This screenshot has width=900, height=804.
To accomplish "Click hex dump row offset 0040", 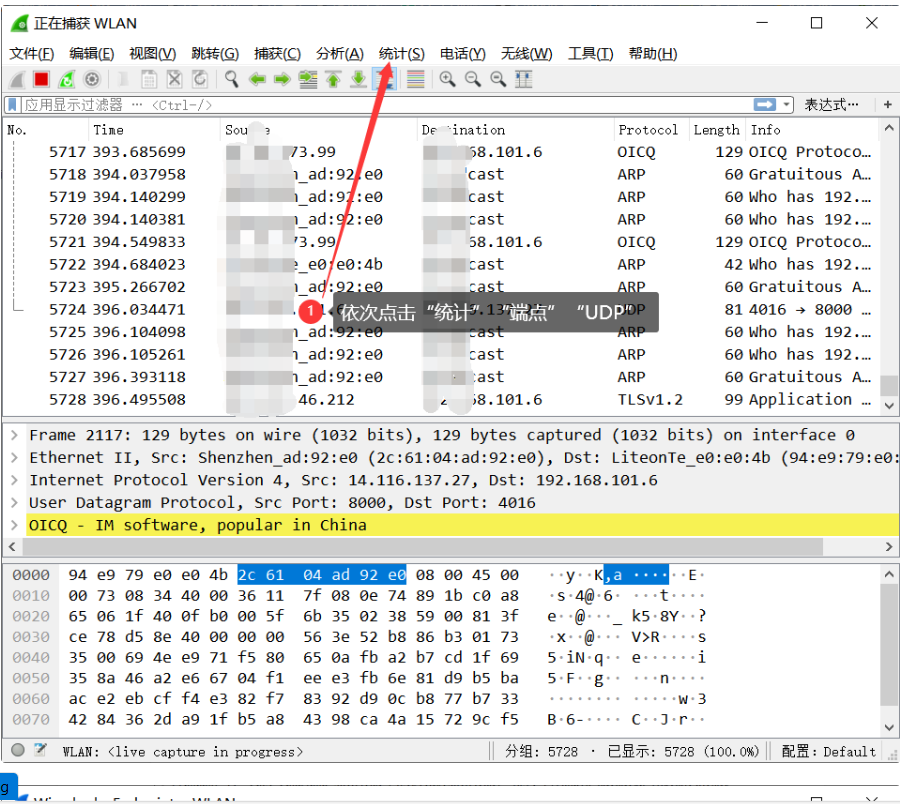I will click(x=31, y=658).
